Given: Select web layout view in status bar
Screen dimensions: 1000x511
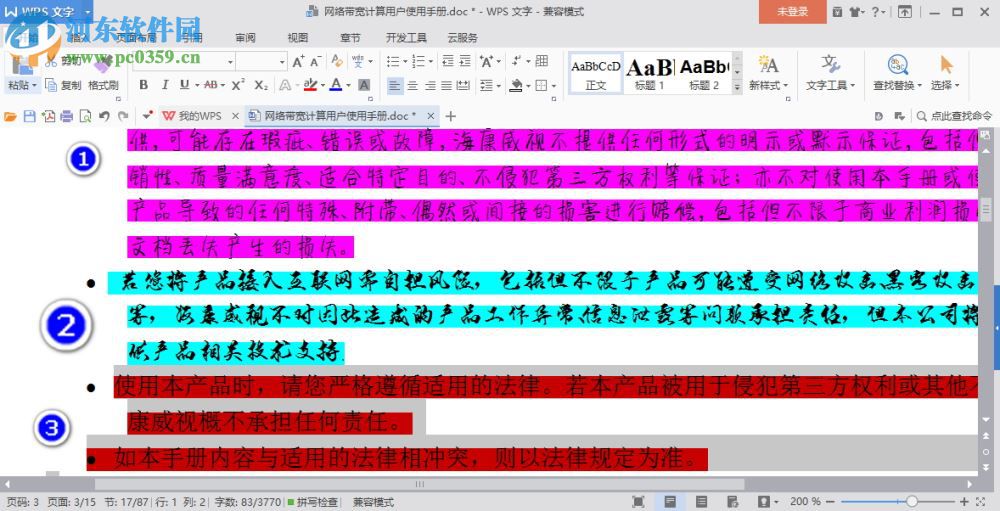Looking at the screenshot, I should pyautogui.click(x=733, y=502).
